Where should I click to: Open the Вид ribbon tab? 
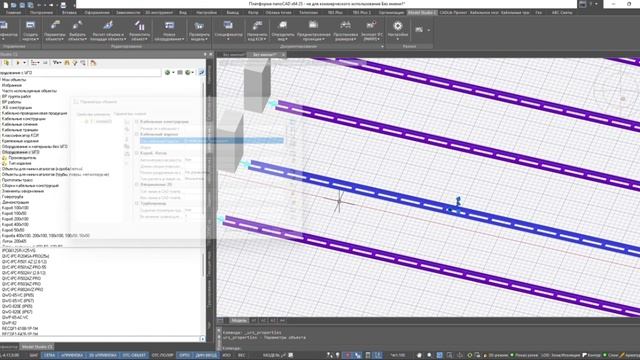pos(183,13)
